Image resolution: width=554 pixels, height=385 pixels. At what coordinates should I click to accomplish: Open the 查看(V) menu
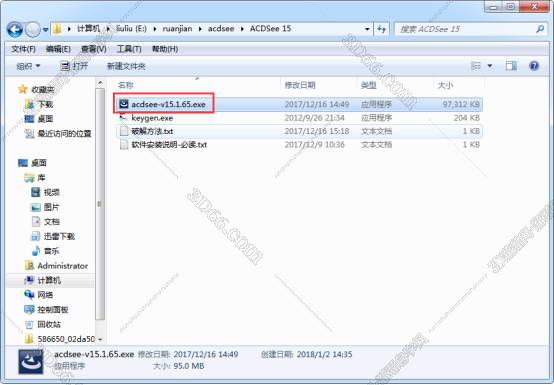(94, 49)
